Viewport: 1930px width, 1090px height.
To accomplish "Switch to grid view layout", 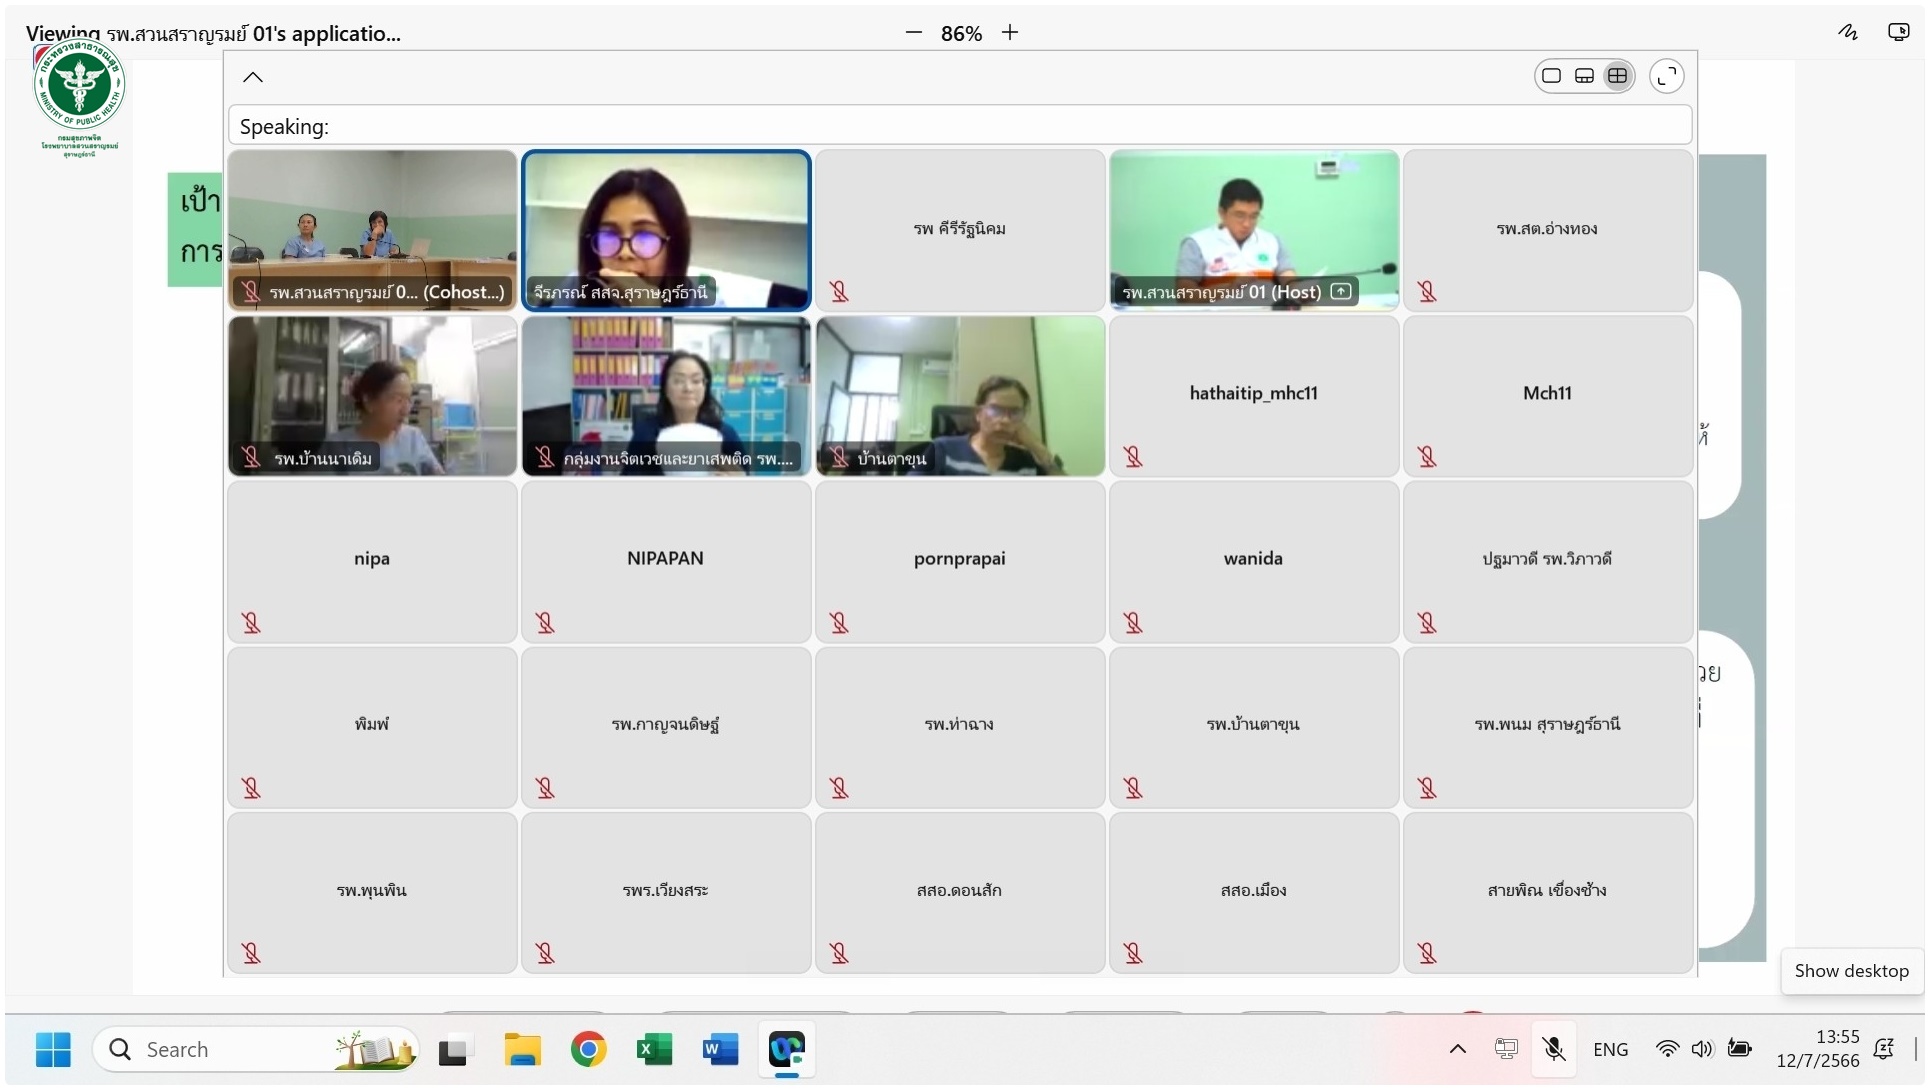I will click(x=1618, y=76).
